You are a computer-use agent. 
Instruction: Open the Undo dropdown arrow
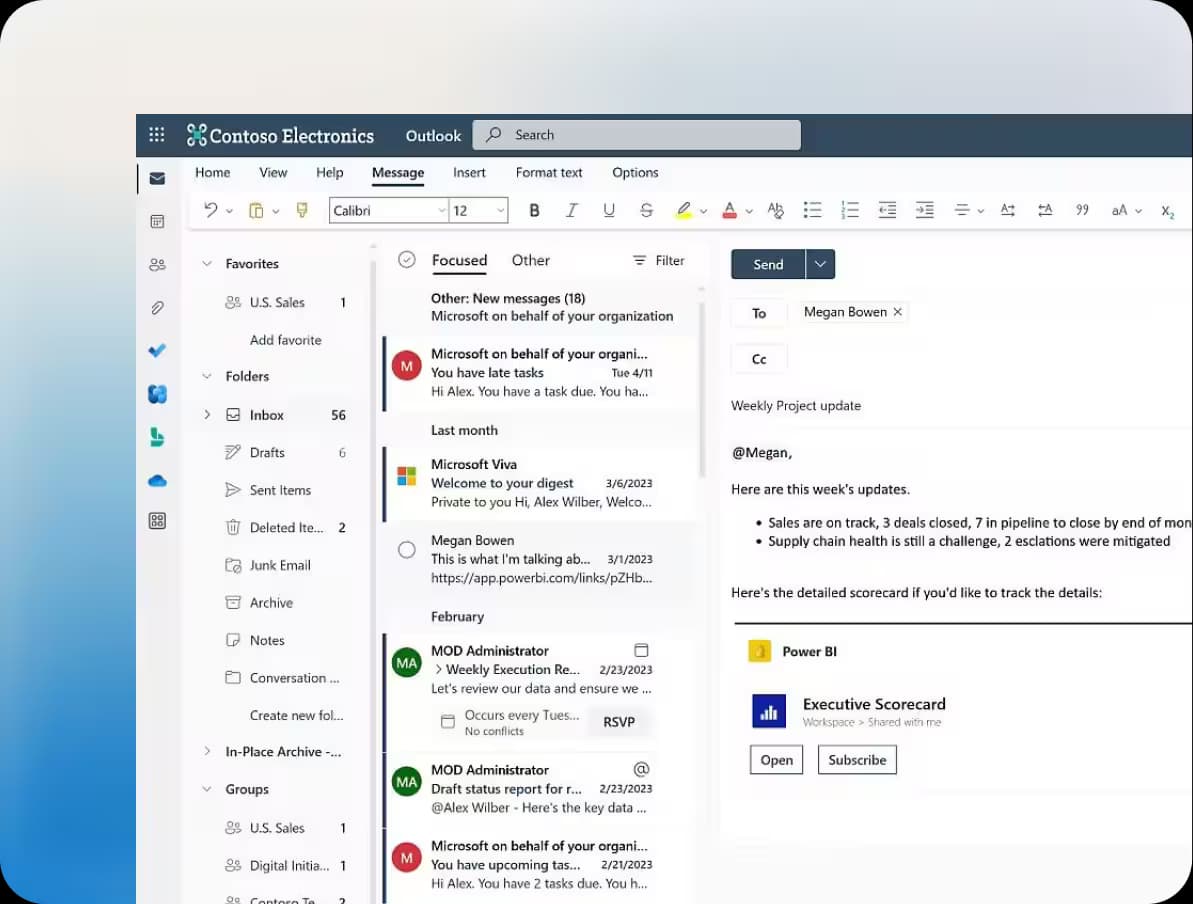pyautogui.click(x=229, y=211)
